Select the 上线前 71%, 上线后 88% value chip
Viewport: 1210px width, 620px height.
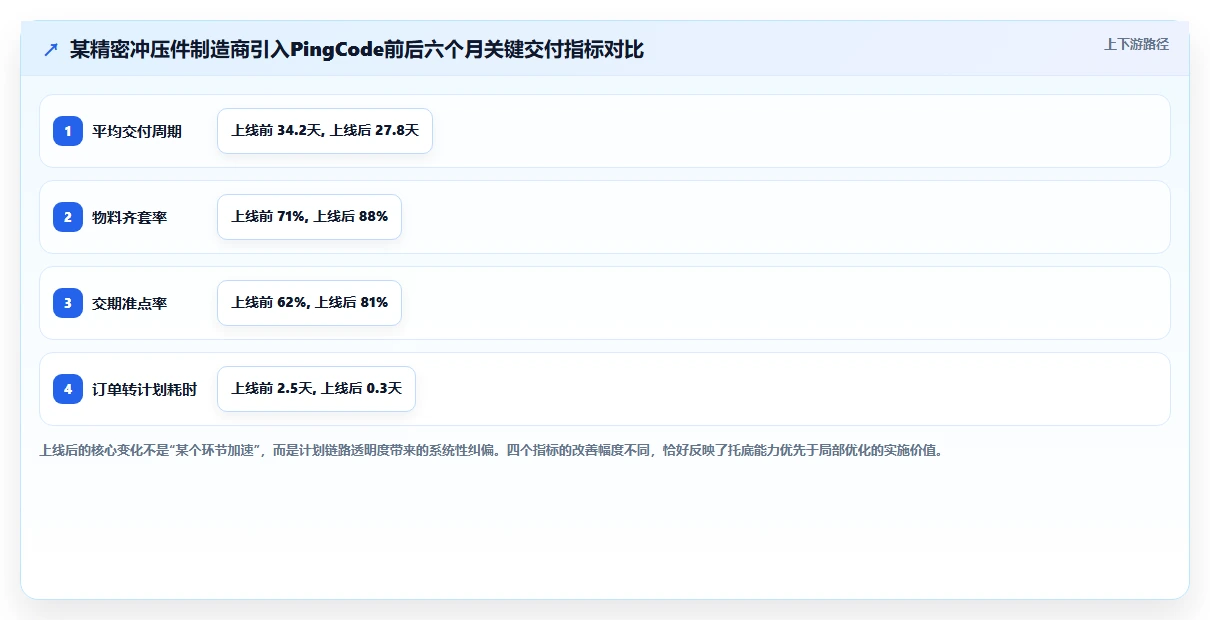(309, 217)
